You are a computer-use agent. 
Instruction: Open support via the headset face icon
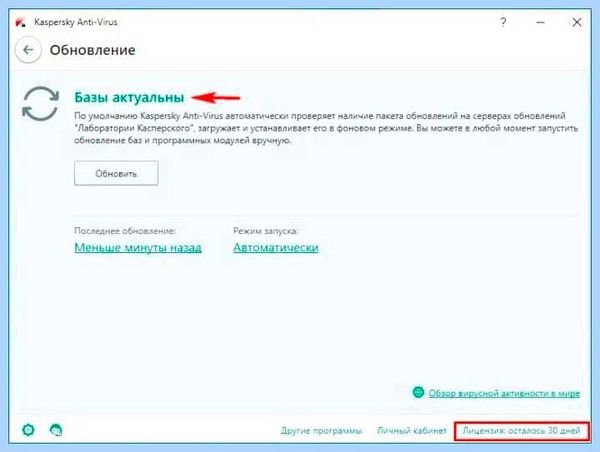pyautogui.click(x=56, y=430)
